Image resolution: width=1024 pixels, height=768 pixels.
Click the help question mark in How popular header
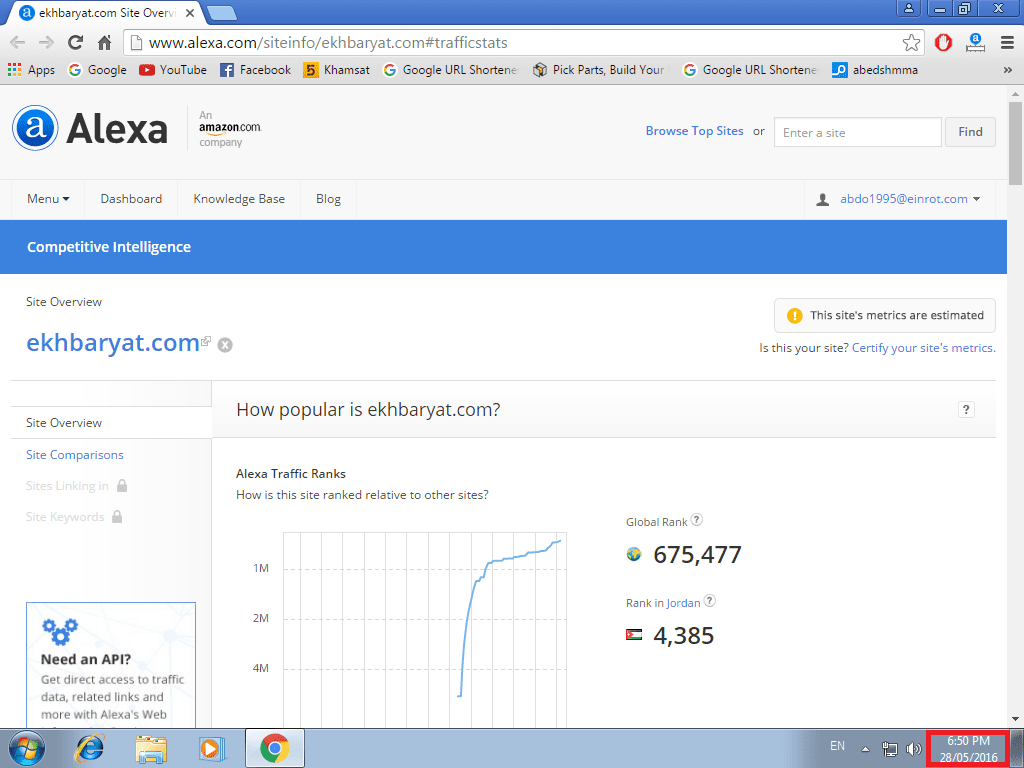966,409
